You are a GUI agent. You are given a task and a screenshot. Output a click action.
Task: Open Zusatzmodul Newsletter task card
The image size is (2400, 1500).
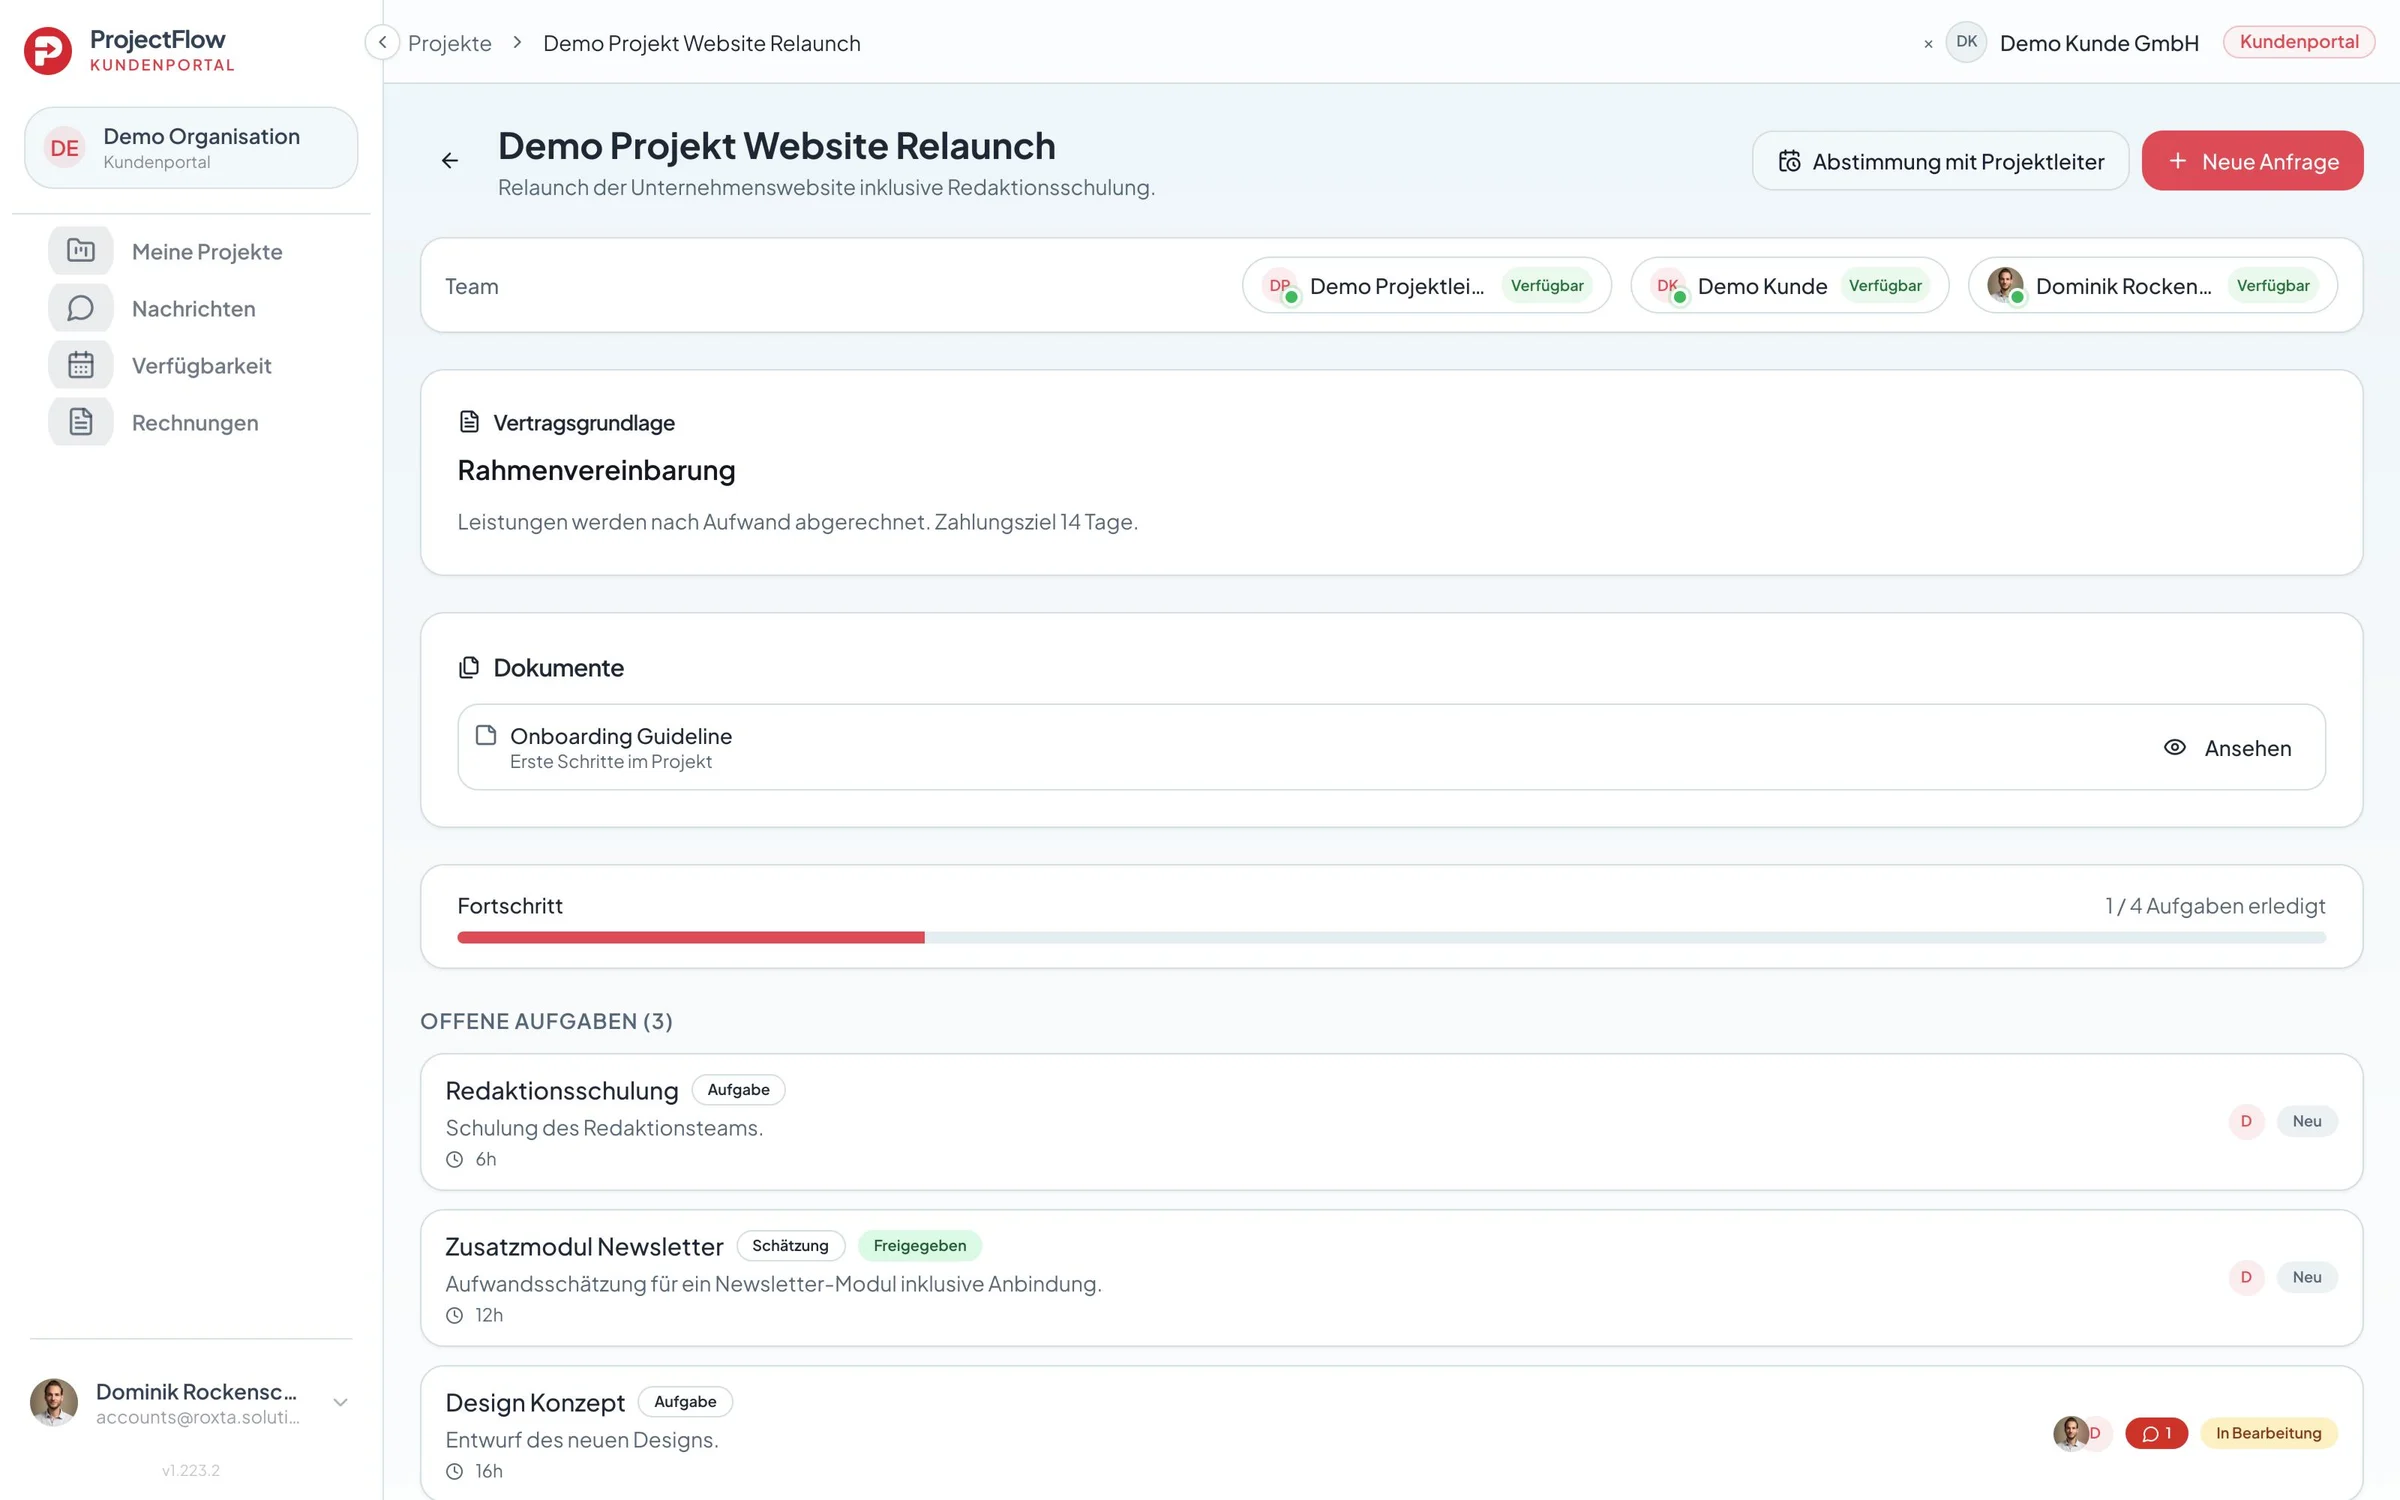[x=1391, y=1278]
